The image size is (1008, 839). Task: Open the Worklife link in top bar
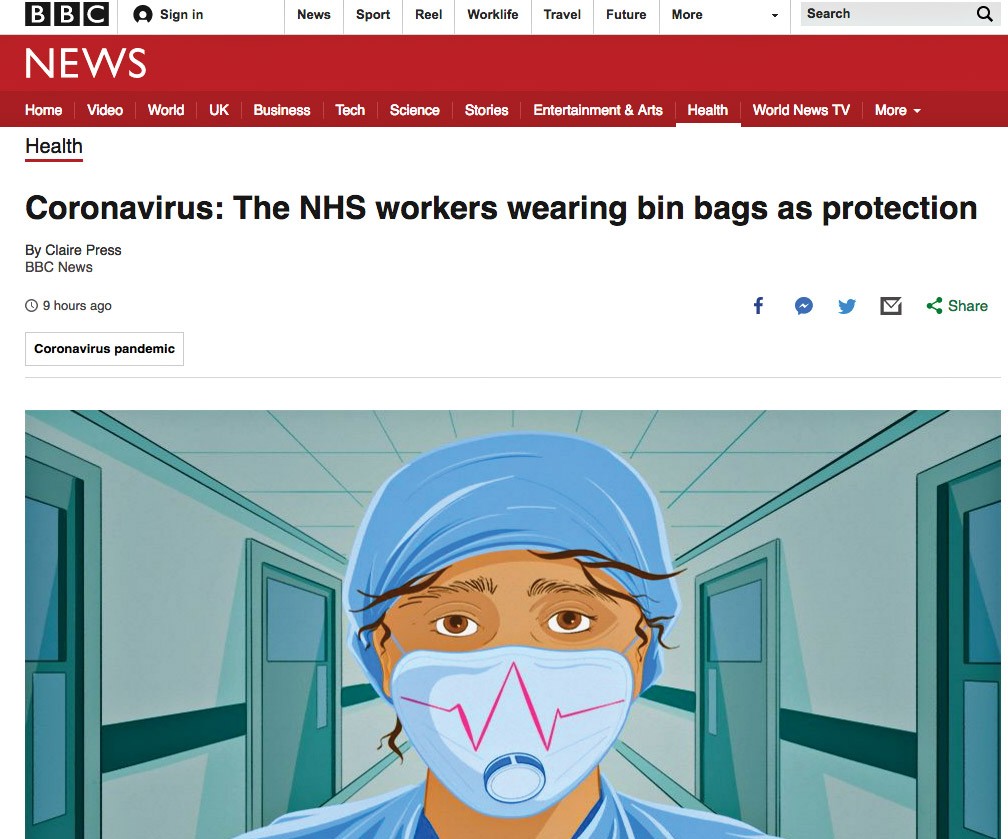pyautogui.click(x=492, y=15)
